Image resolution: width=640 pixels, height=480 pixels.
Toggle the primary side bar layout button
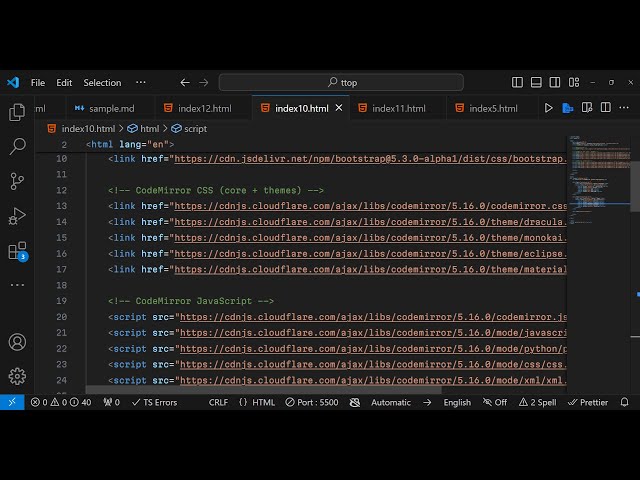(x=518, y=83)
